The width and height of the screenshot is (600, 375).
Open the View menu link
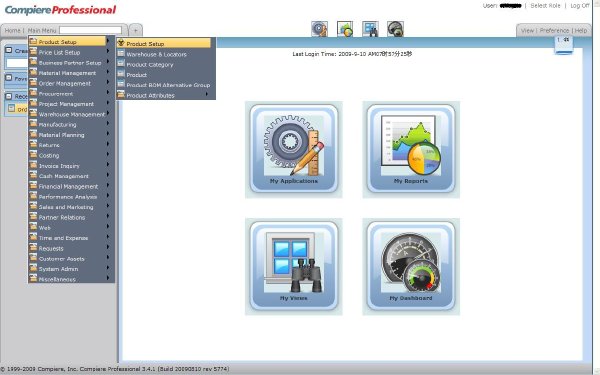[527, 31]
